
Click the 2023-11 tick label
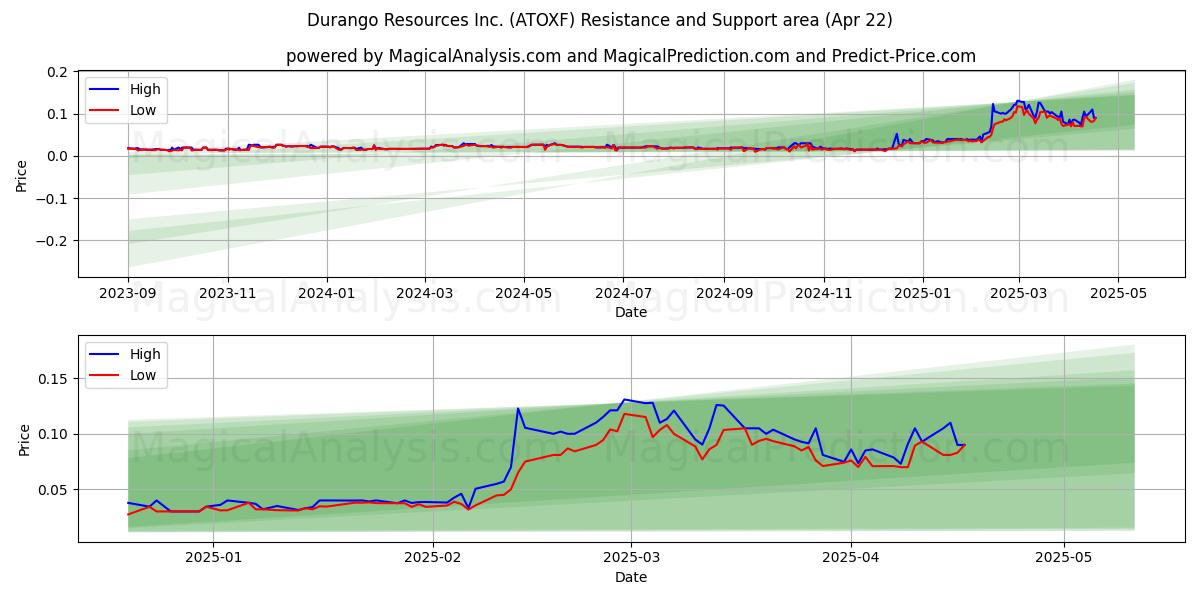228,293
